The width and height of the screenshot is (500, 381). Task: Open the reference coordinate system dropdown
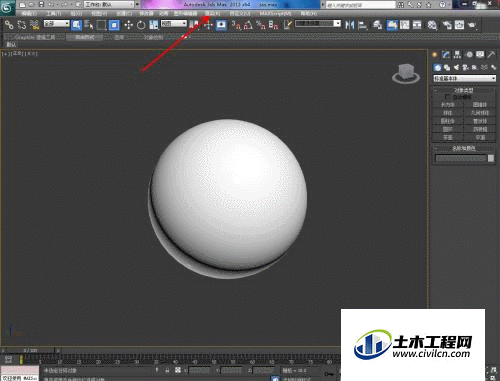click(x=174, y=24)
